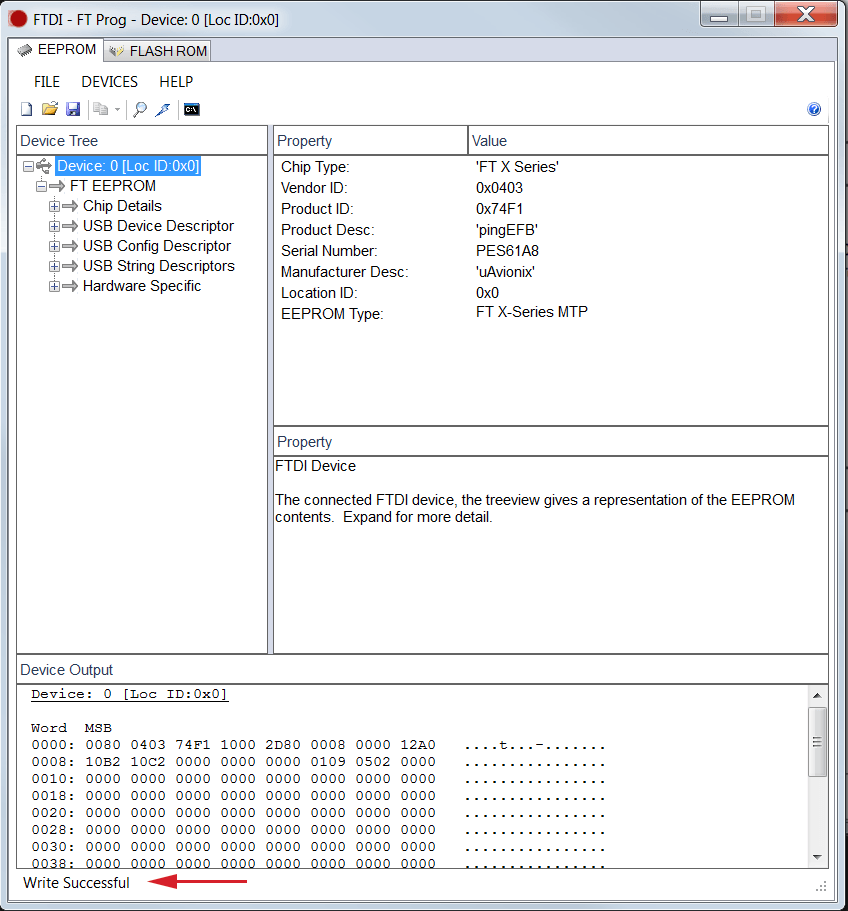The width and height of the screenshot is (848, 911).
Task: Select USB Config Descriptor tree item
Action: pyautogui.click(x=157, y=246)
